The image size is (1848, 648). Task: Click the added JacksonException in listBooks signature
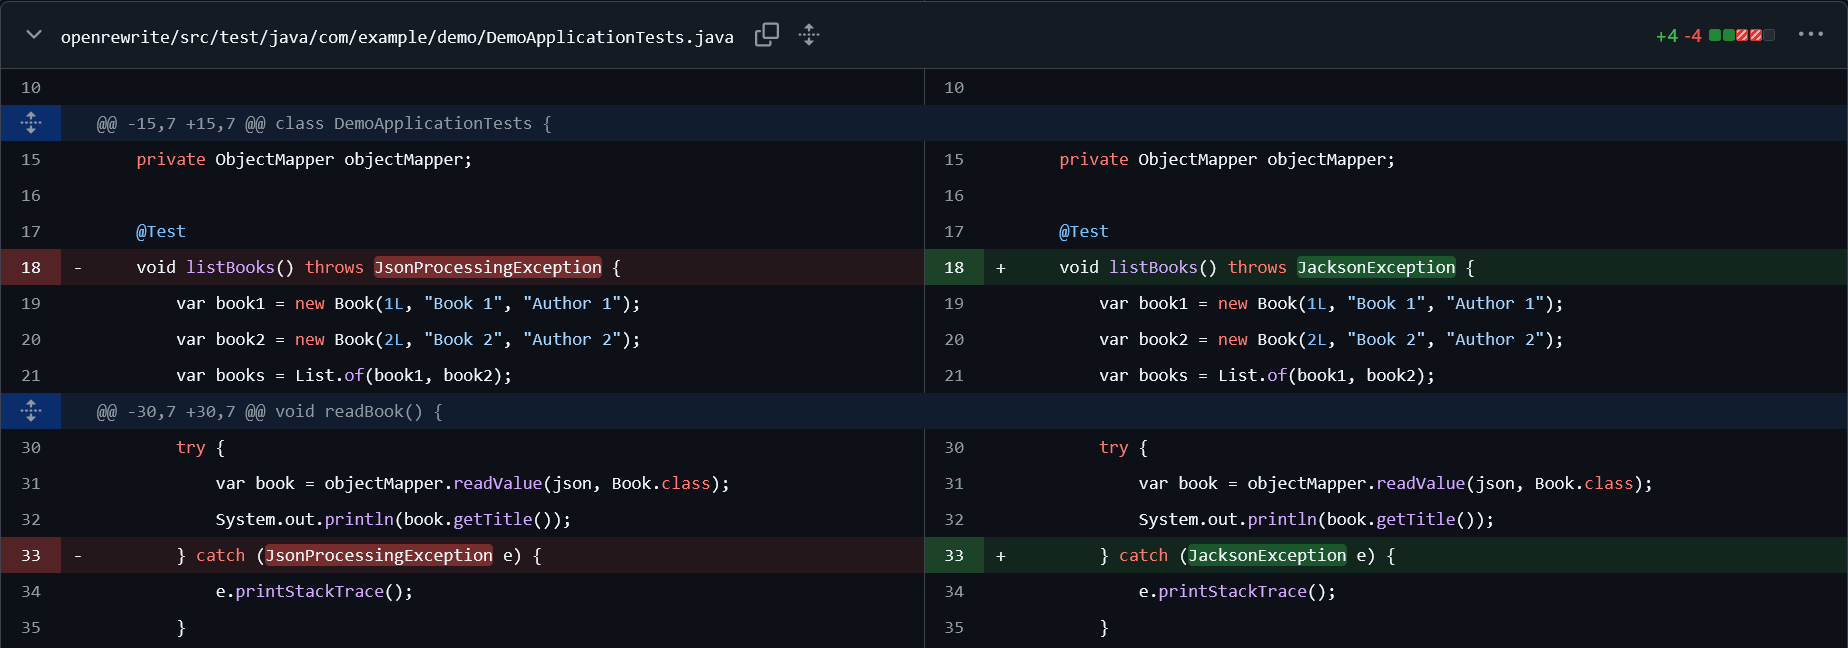(1376, 267)
